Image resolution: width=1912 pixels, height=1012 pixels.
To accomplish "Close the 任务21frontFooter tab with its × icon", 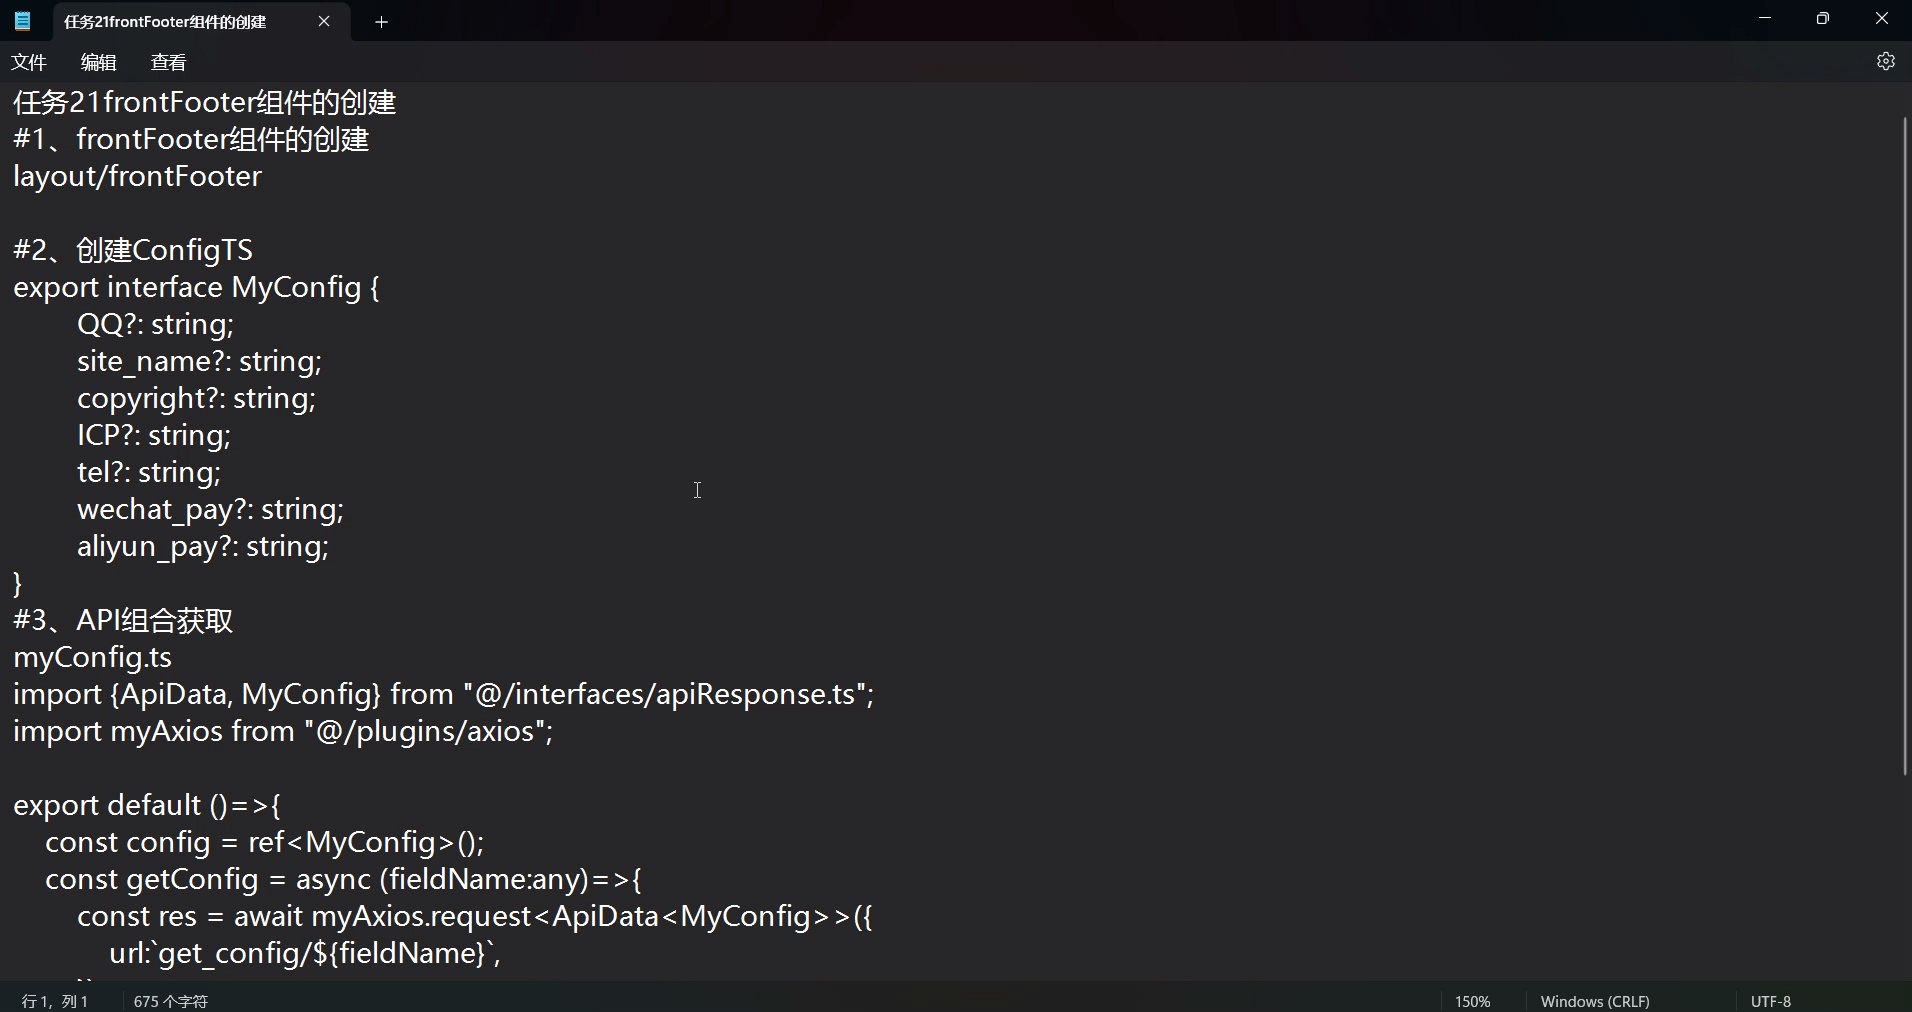I will point(324,22).
